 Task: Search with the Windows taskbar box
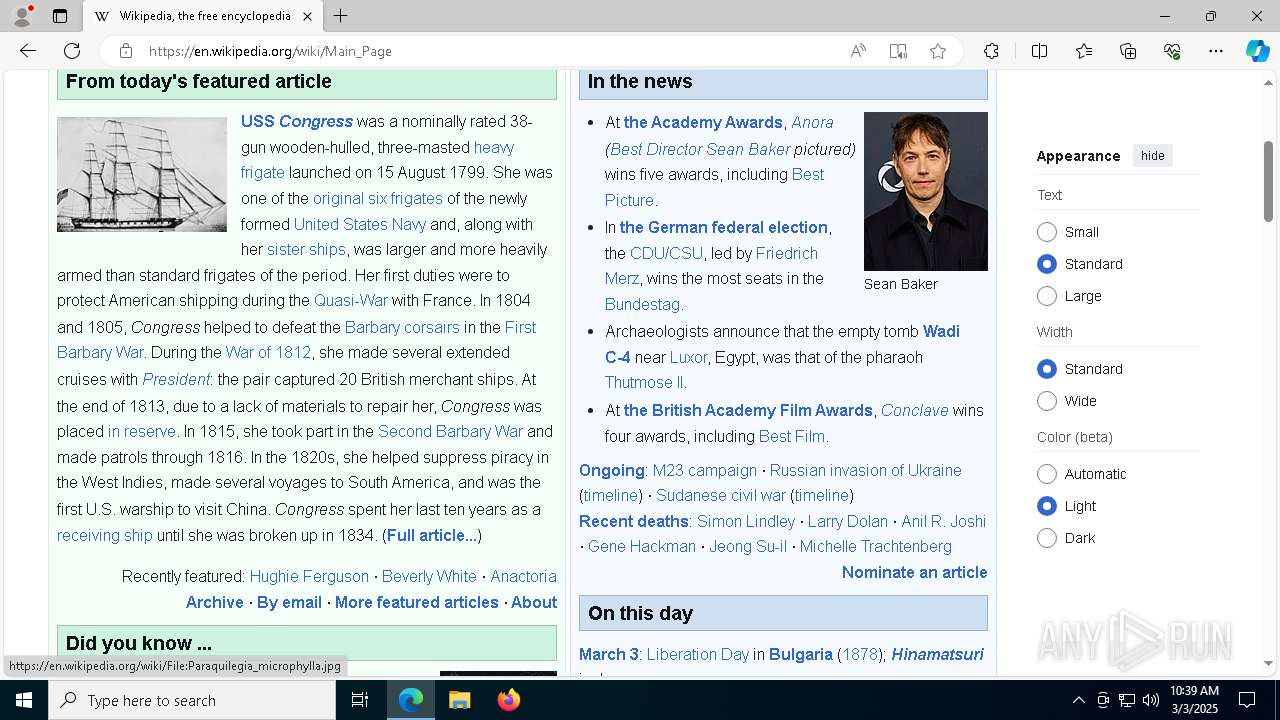[192, 700]
